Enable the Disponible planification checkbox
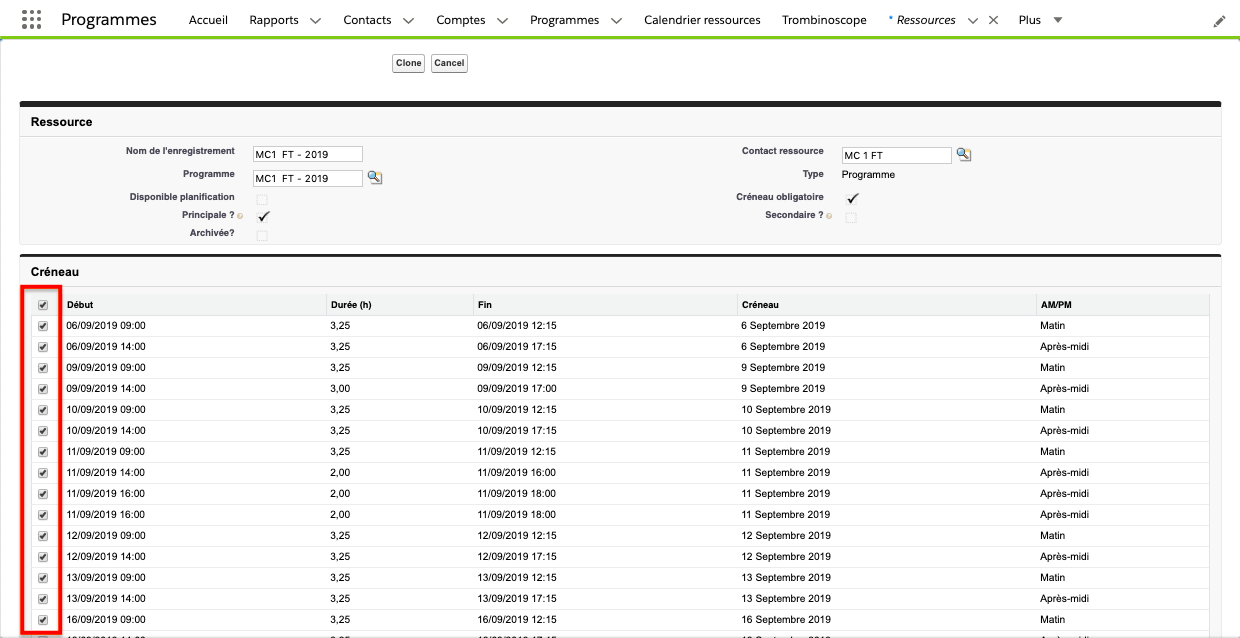This screenshot has height=638, width=1240. point(262,199)
